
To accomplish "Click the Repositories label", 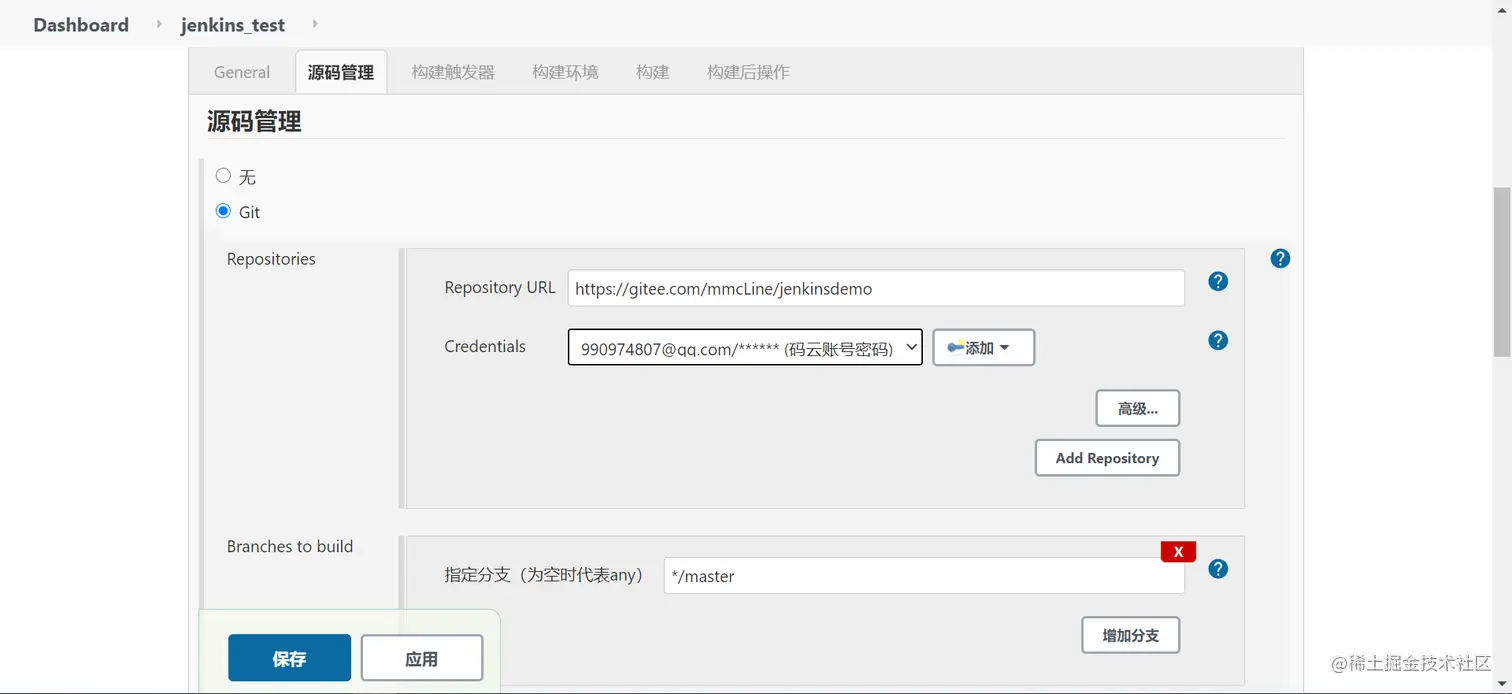I will point(271,259).
